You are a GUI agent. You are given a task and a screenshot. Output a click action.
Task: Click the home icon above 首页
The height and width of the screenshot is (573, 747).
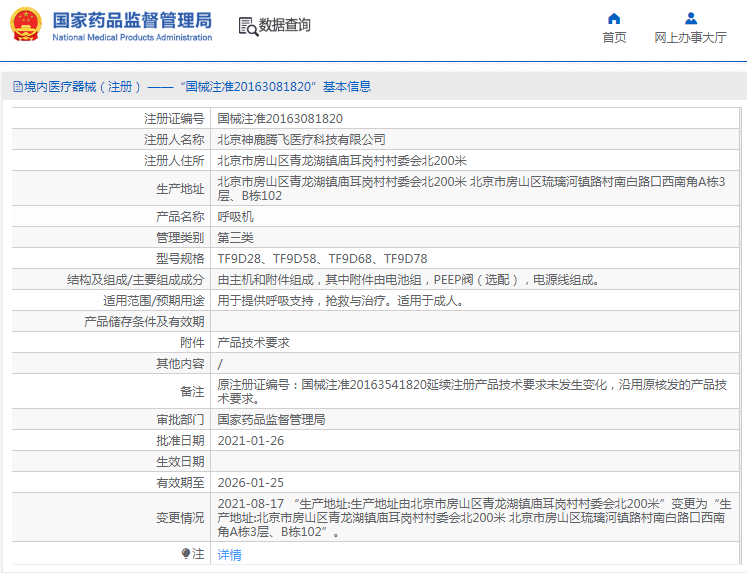click(614, 18)
